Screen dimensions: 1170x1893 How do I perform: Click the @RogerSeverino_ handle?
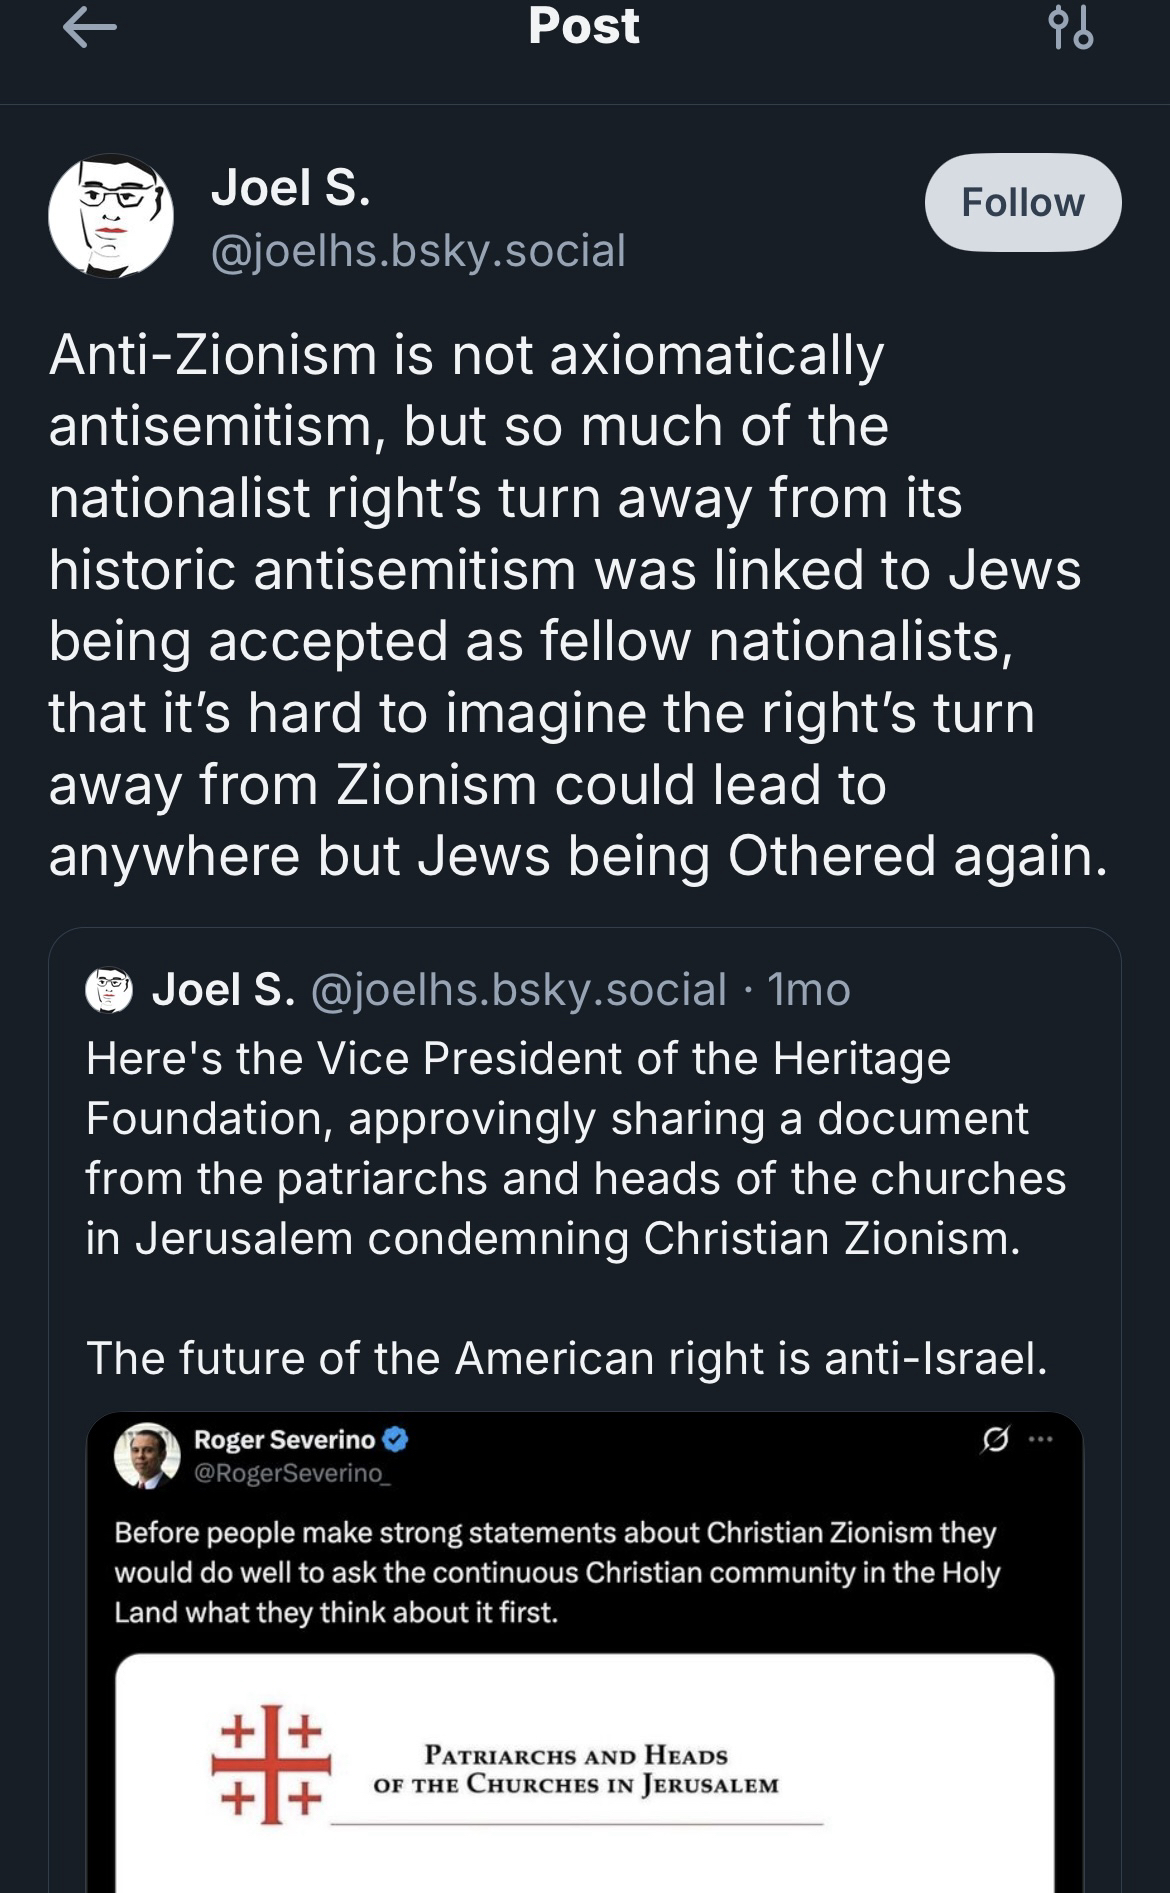[x=291, y=1473]
